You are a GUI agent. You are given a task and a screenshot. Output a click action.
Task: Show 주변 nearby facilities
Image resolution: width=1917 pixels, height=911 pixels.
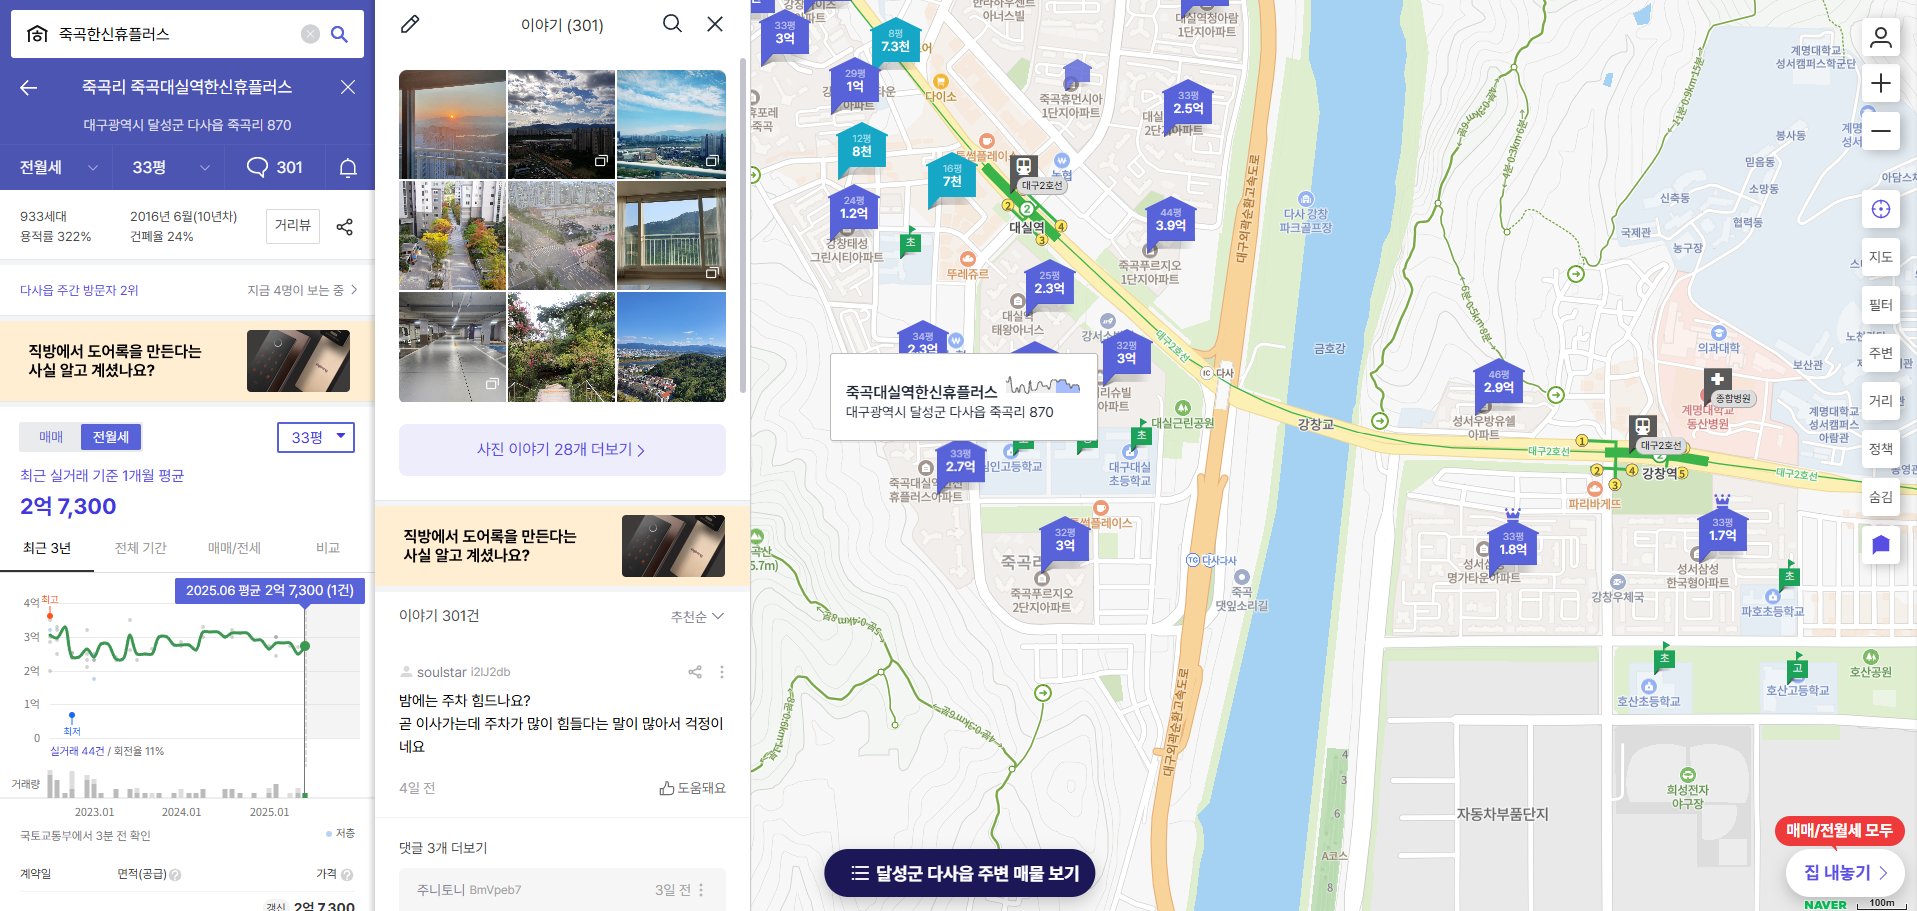click(x=1881, y=353)
